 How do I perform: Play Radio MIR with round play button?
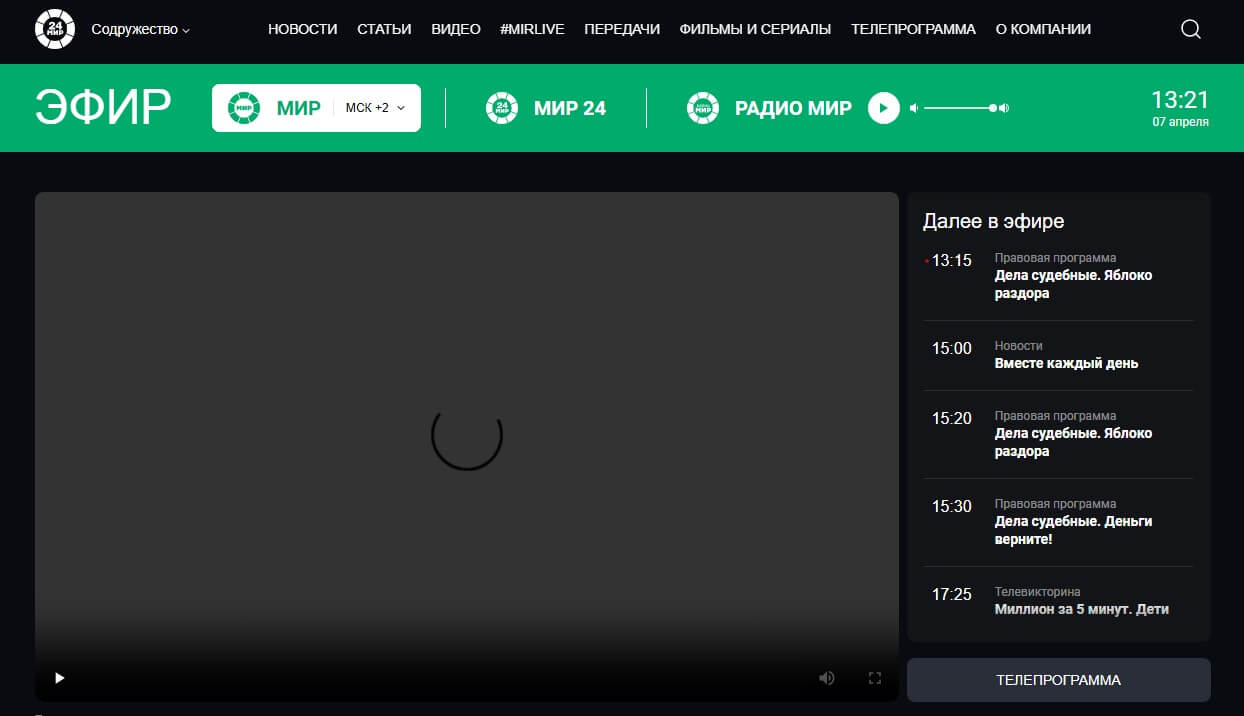coord(883,108)
